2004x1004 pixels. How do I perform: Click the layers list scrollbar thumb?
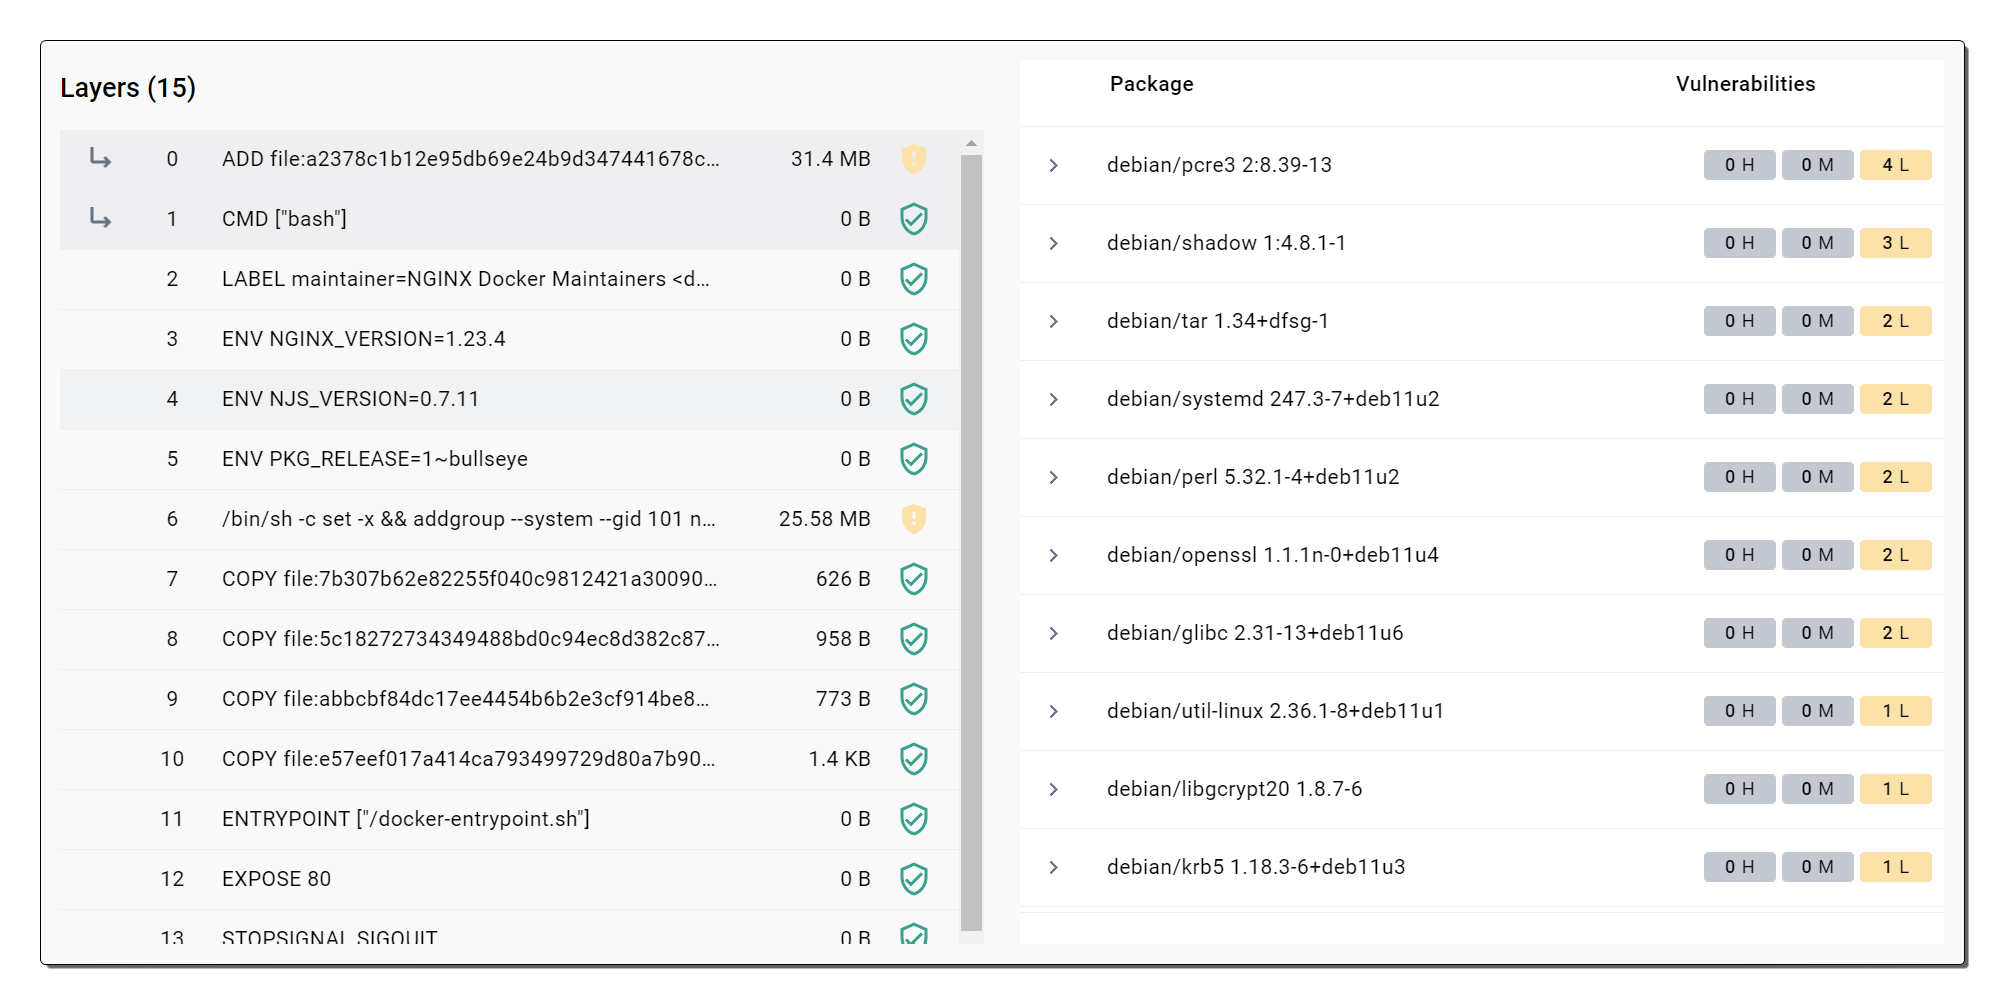pos(971,542)
